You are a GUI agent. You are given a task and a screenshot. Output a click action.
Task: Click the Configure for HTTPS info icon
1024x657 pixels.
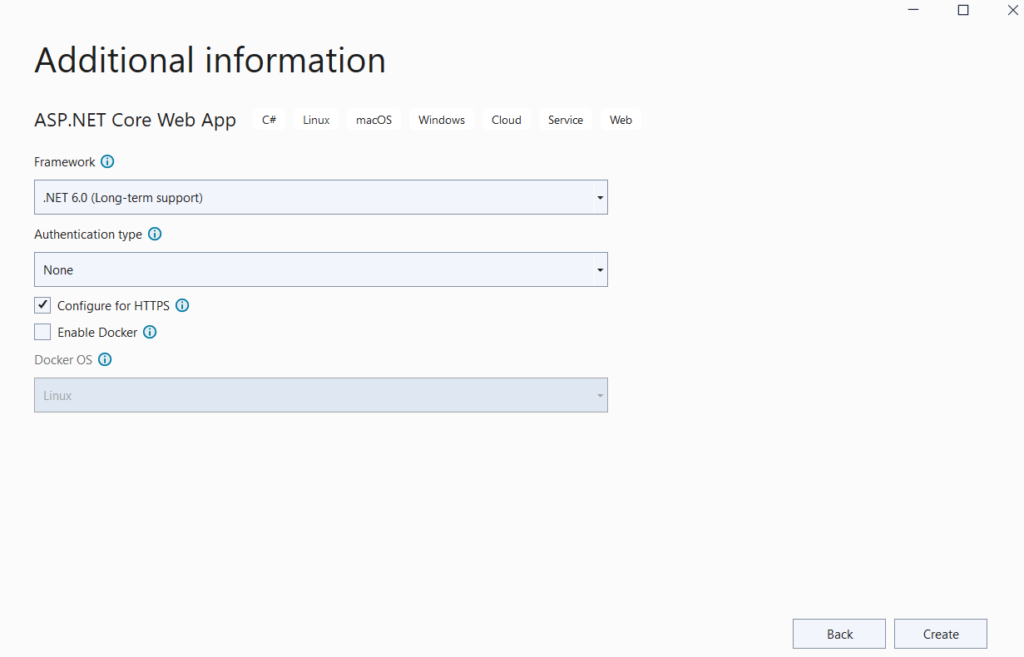coord(182,305)
